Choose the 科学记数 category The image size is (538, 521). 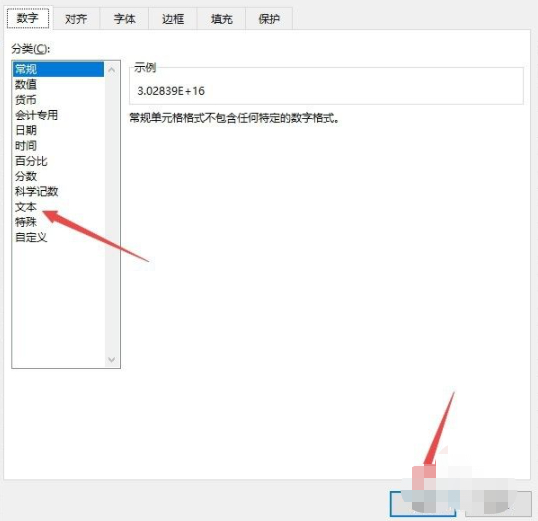(x=58, y=192)
